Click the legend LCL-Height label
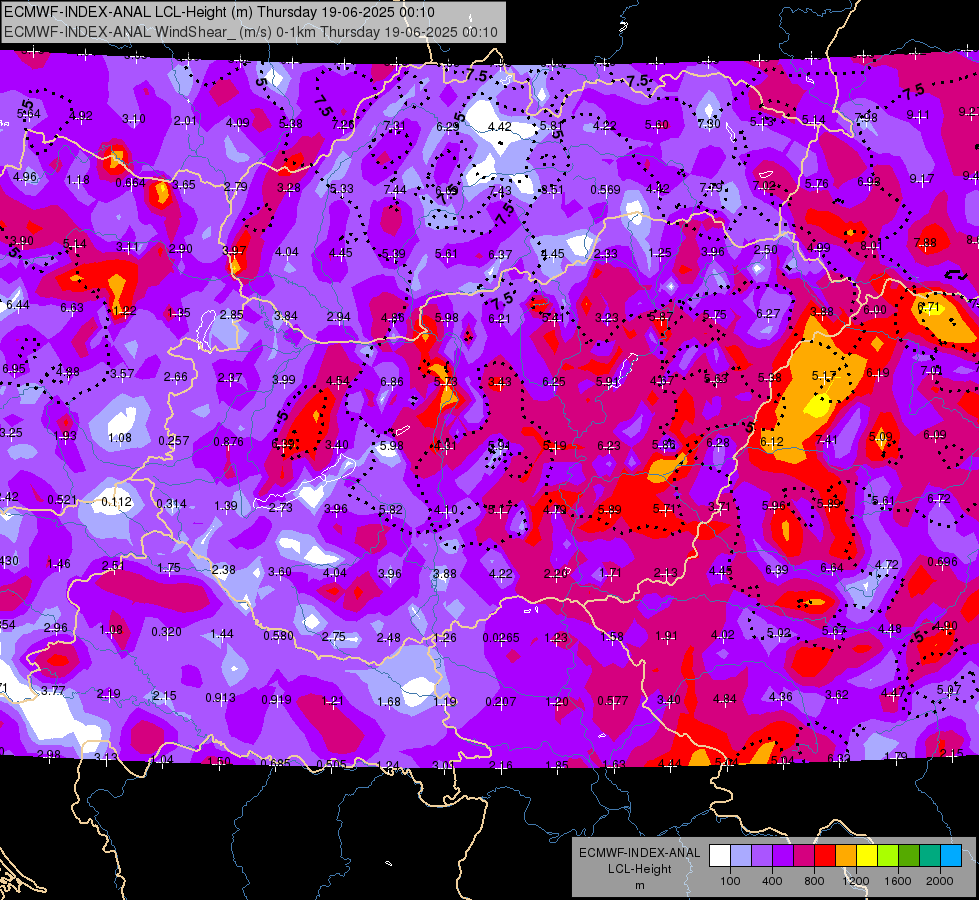The image size is (979, 900). click(639, 869)
